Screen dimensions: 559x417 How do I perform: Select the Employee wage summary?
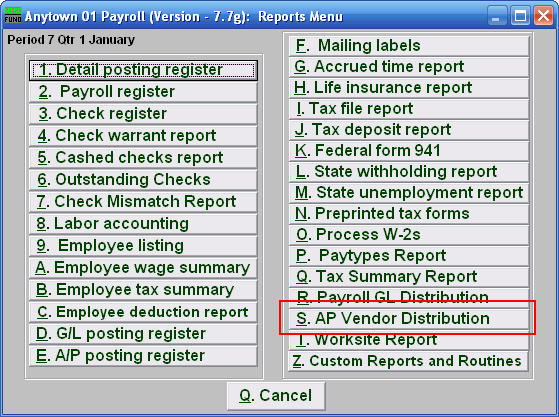tap(143, 268)
